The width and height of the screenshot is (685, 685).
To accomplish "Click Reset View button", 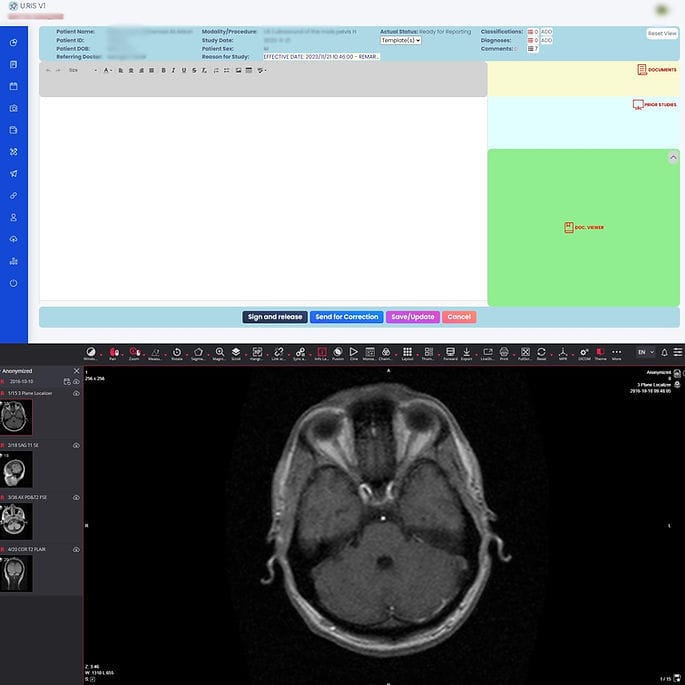I will click(x=662, y=33).
